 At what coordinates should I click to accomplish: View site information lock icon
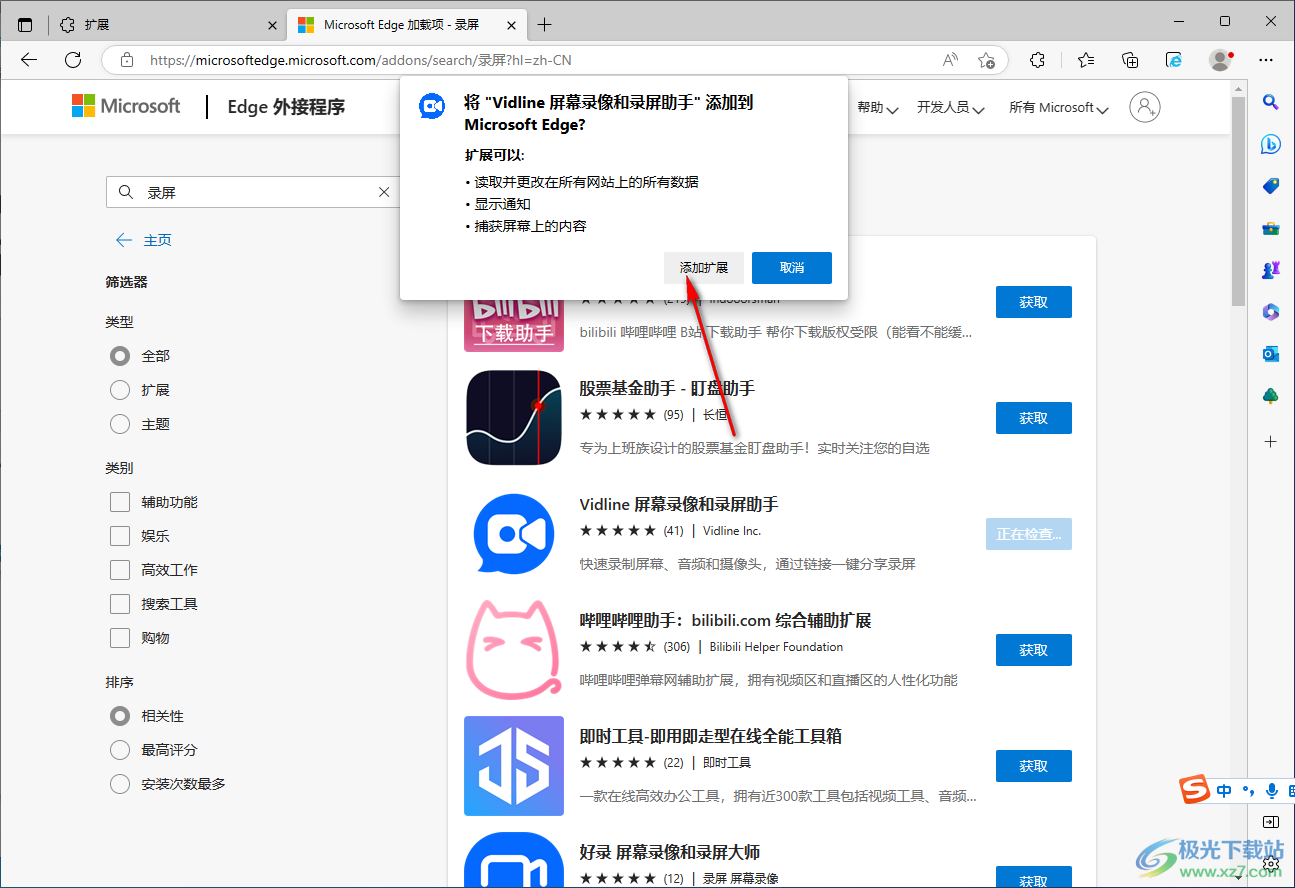click(126, 60)
